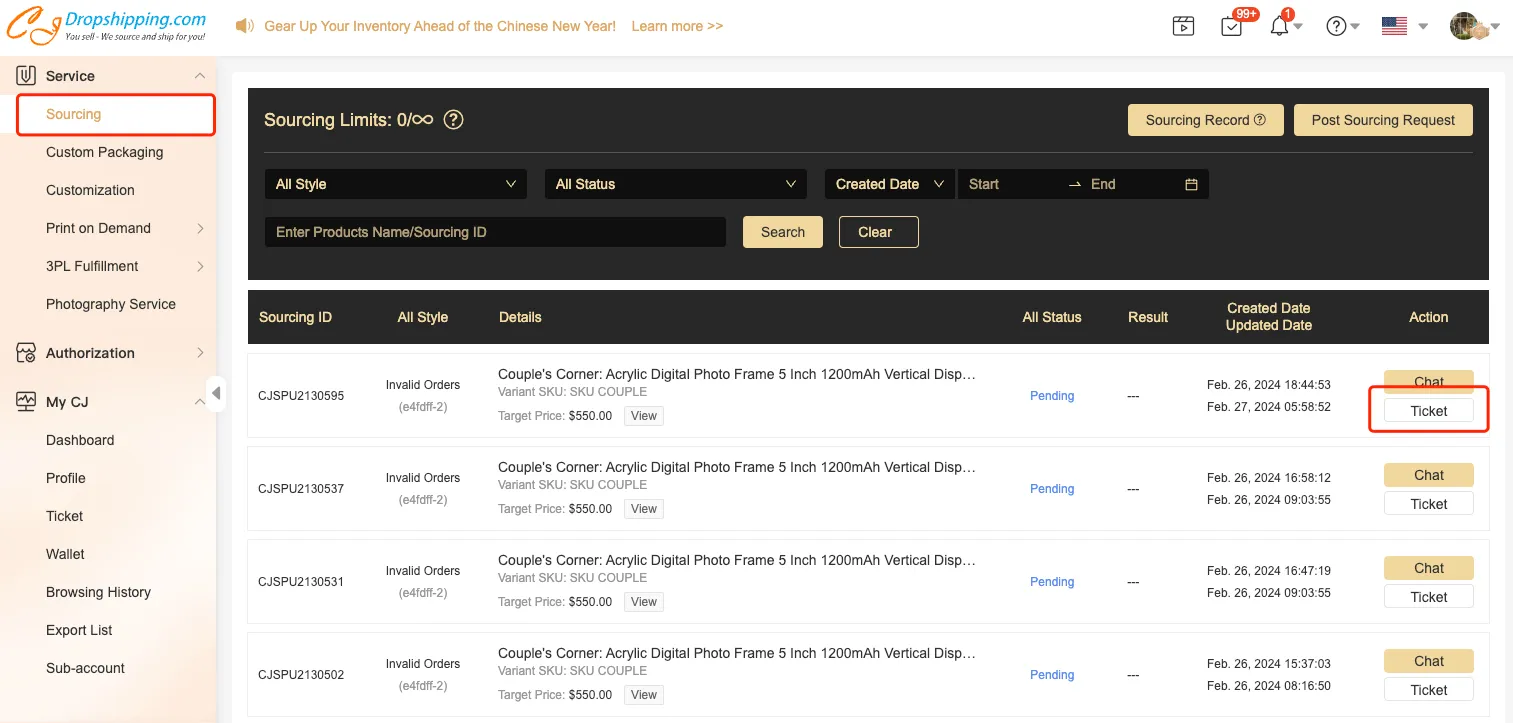
Task: Open the US flag language selector
Action: pyautogui.click(x=1395, y=27)
